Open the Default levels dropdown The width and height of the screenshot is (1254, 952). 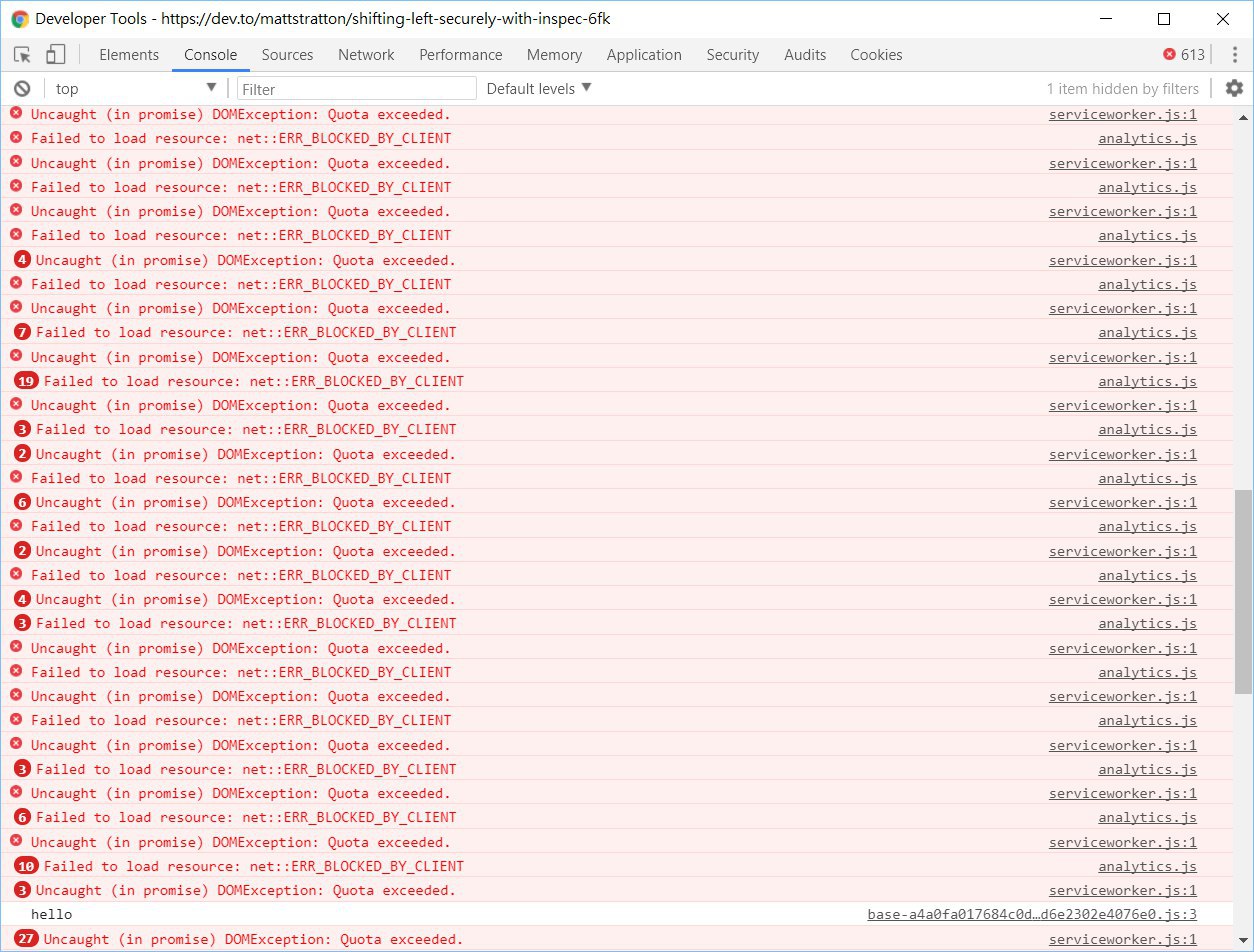[x=539, y=89]
